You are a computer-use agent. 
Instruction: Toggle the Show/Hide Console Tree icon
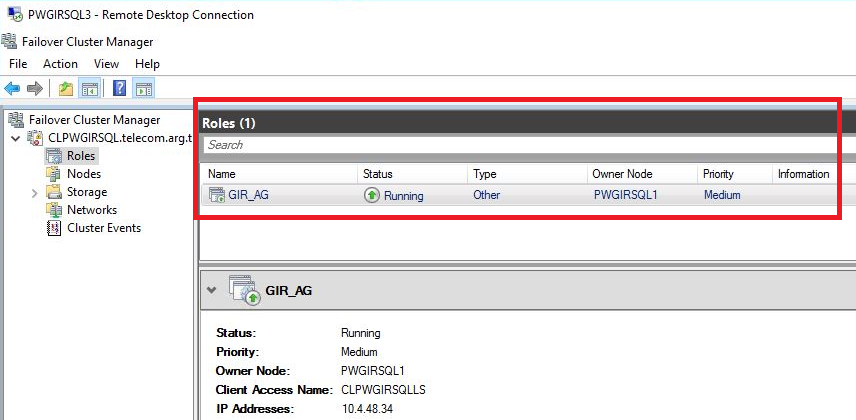coord(89,88)
